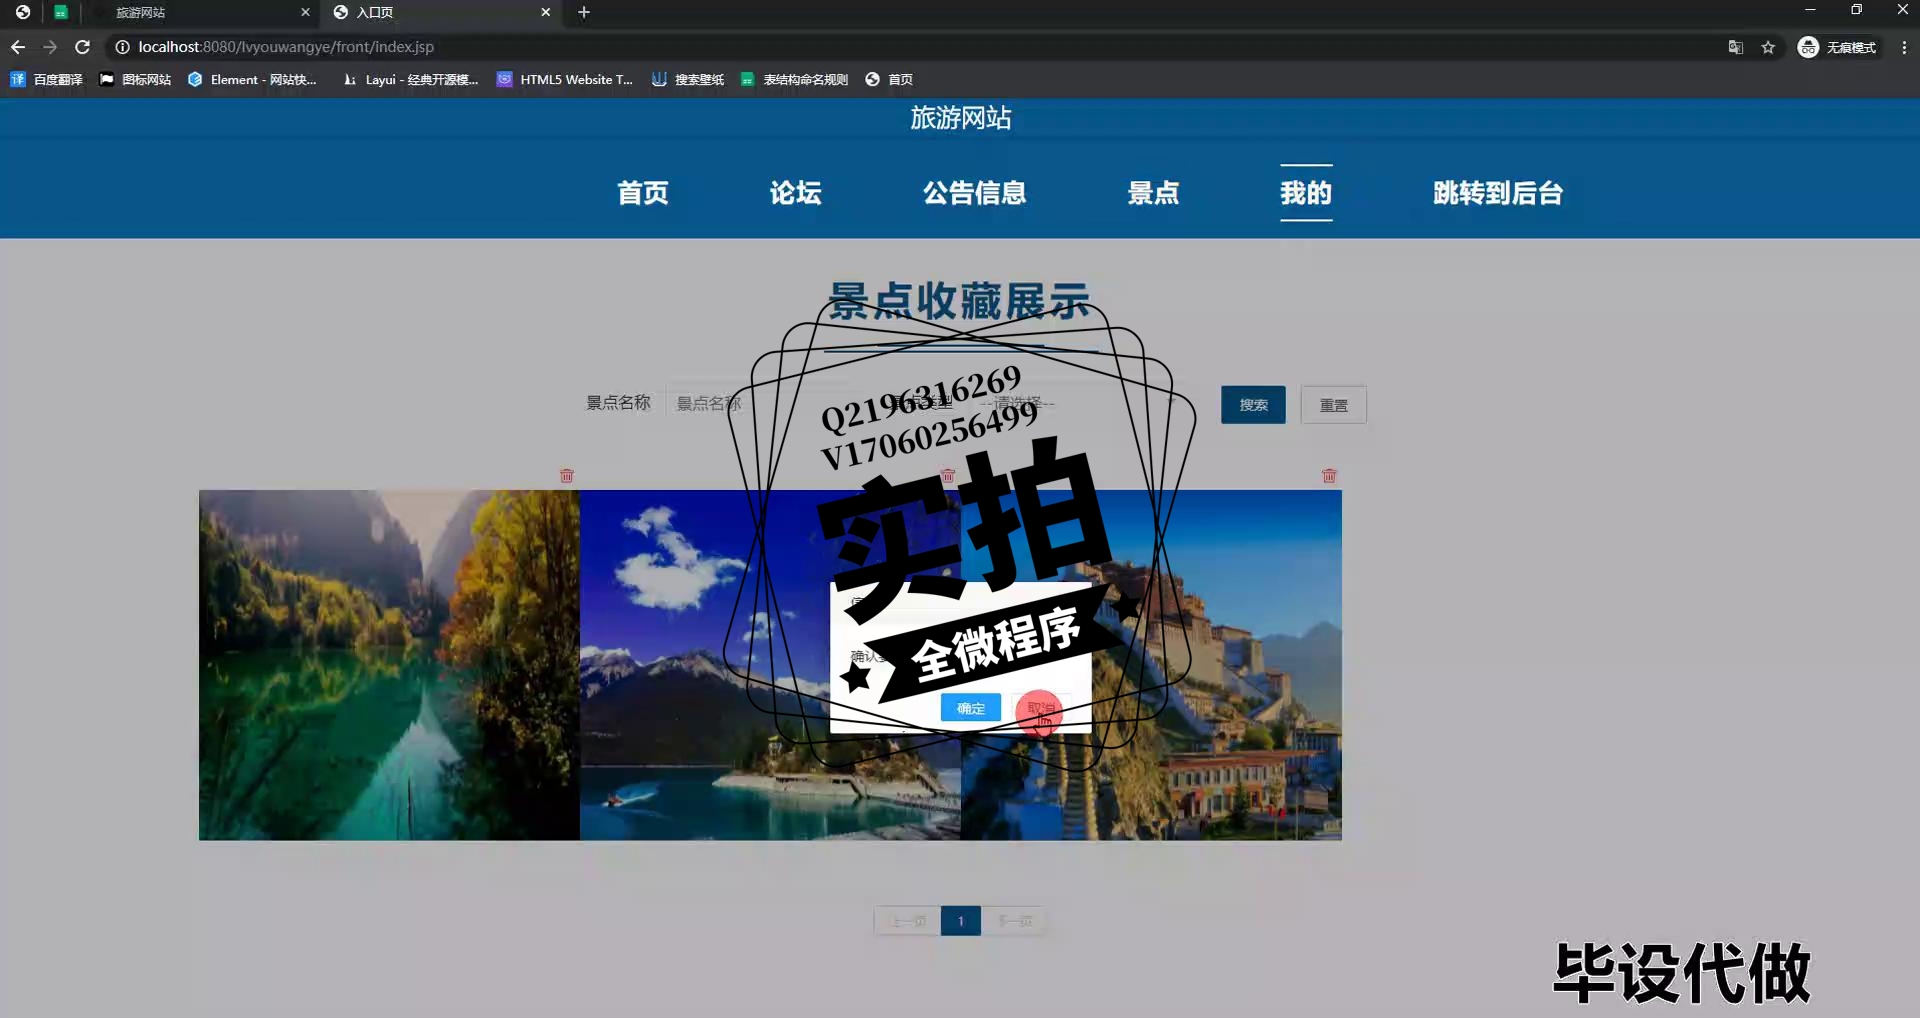The image size is (1920, 1018).
Task: Close the 旅游网站 browser tab
Action: click(305, 12)
